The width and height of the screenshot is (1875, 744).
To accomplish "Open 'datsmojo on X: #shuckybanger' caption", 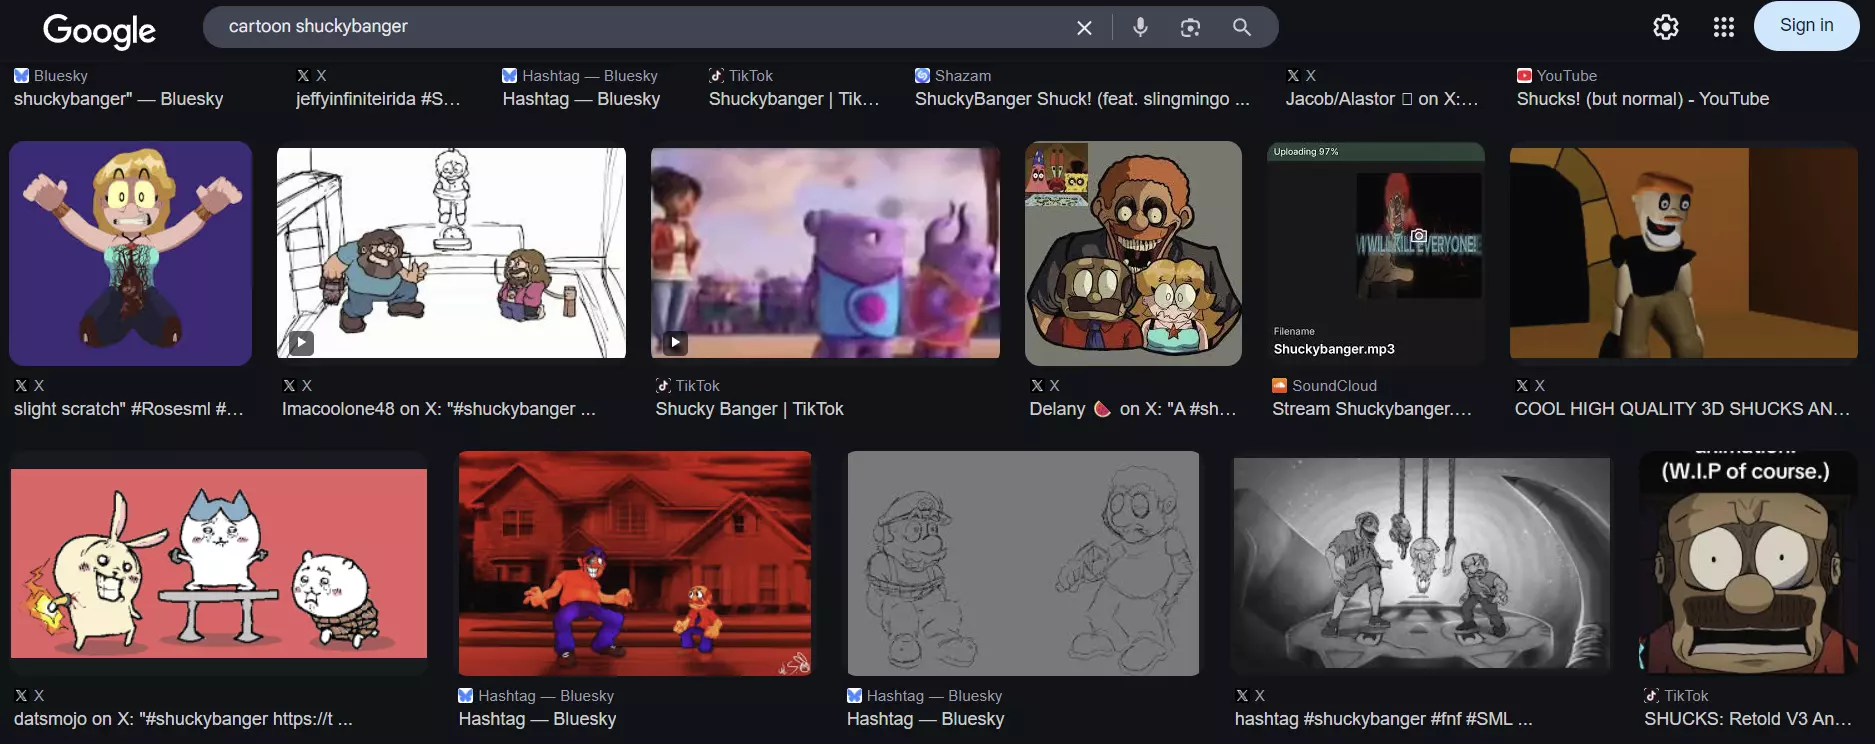I will 183,719.
